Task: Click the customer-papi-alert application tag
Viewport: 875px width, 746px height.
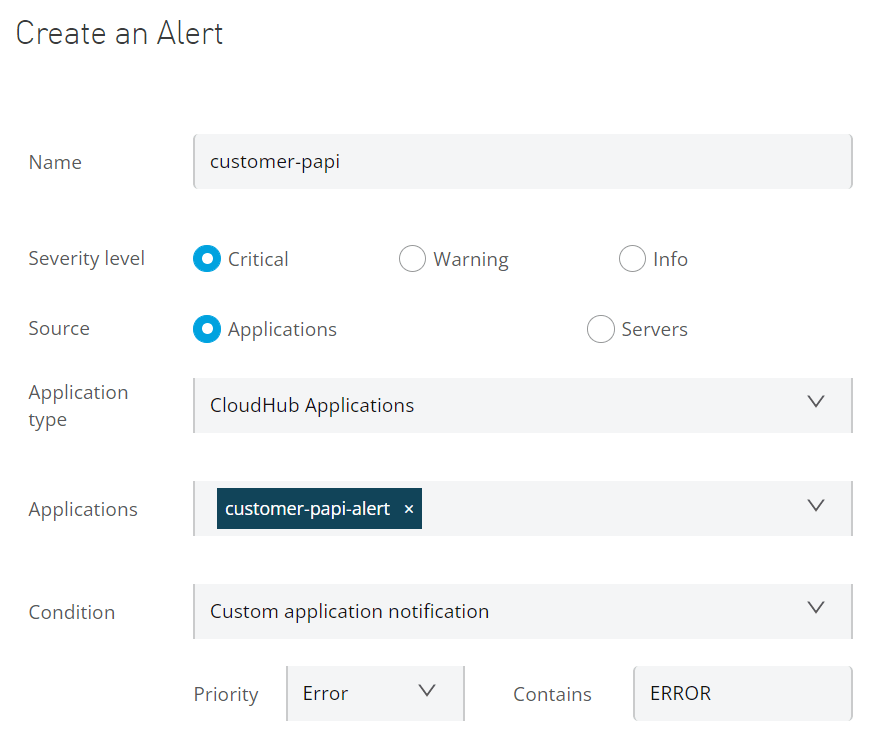Action: (307, 509)
